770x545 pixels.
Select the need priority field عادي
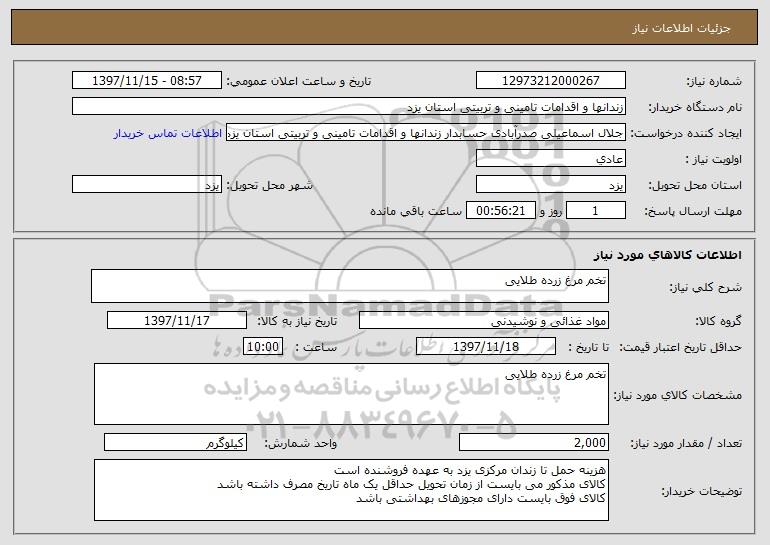pos(550,159)
